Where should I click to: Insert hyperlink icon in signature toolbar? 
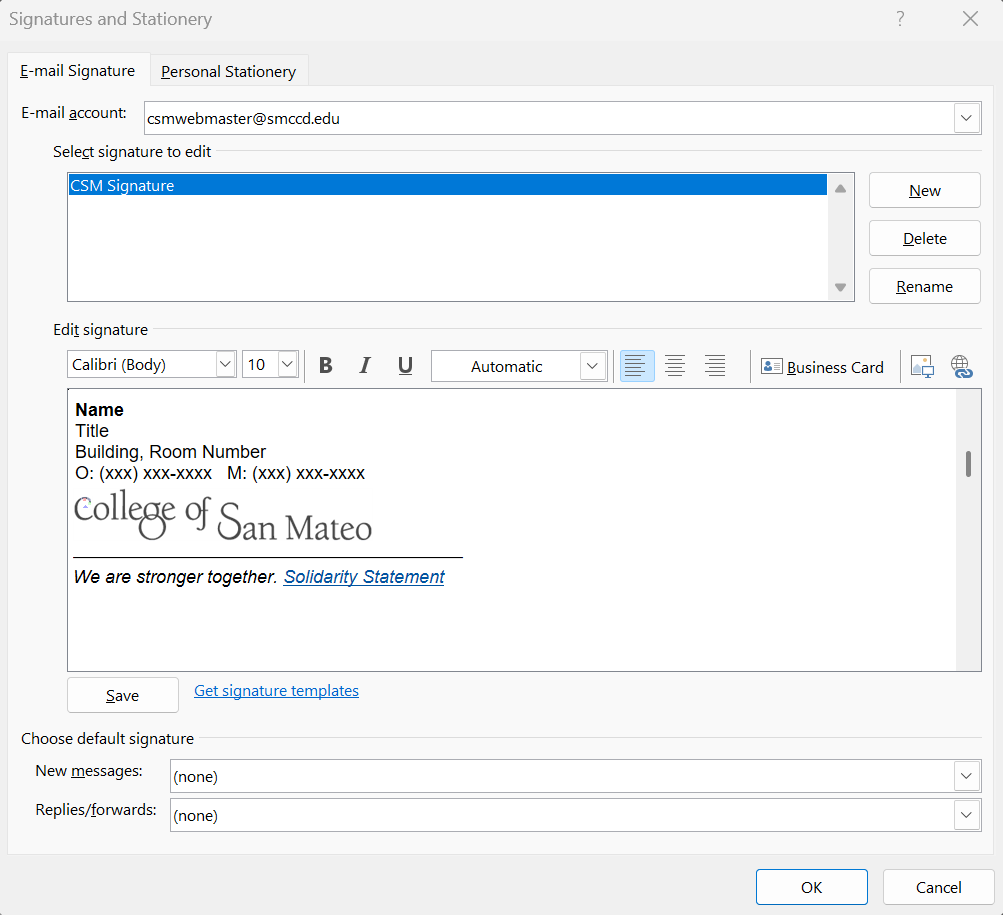coord(962,367)
